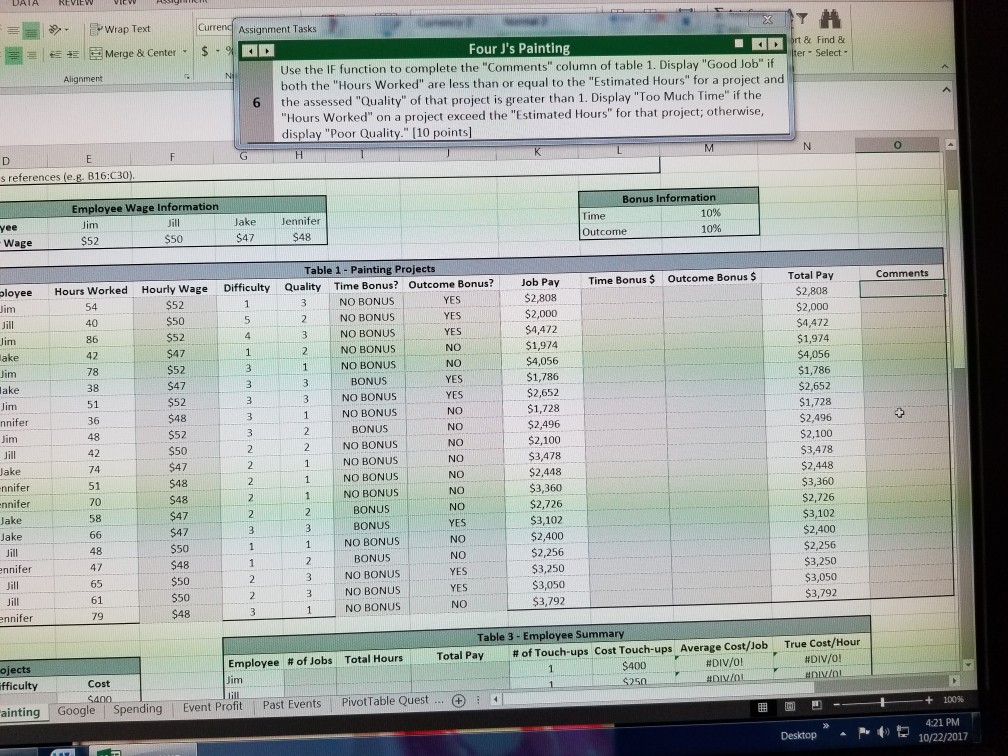
Task: Open the Merge & Center dropdown arrow
Action: (x=185, y=51)
